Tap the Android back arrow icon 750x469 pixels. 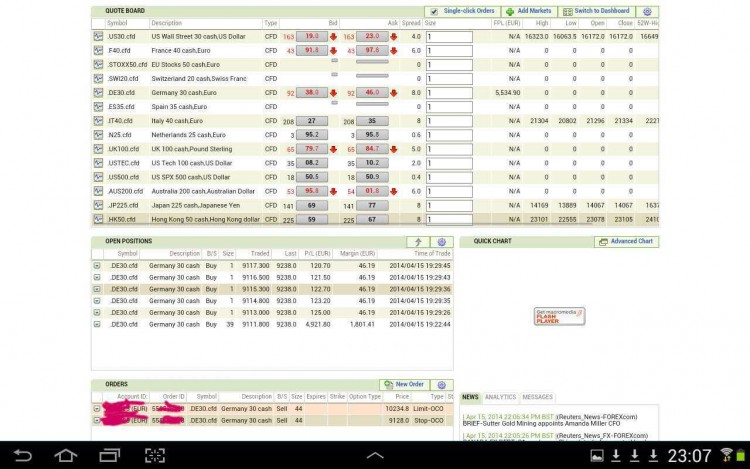[x=22, y=455]
